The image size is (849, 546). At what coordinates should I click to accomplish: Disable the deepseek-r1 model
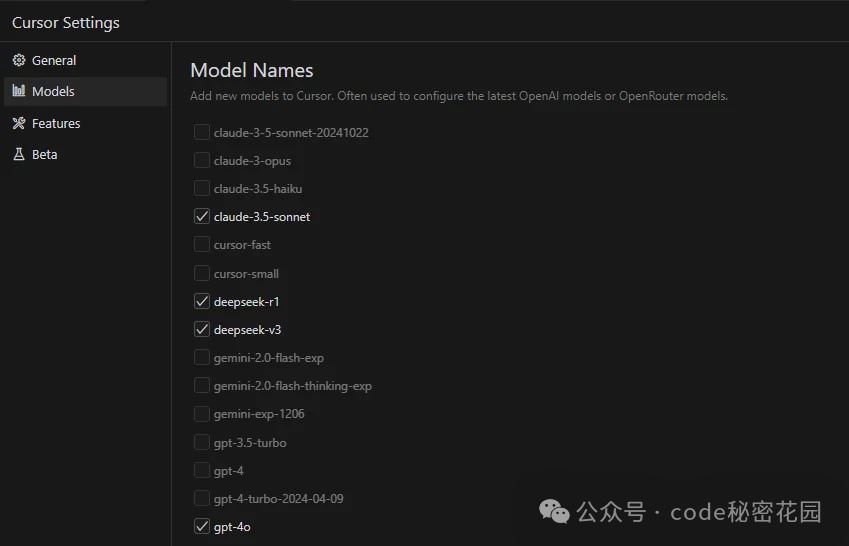pos(202,301)
